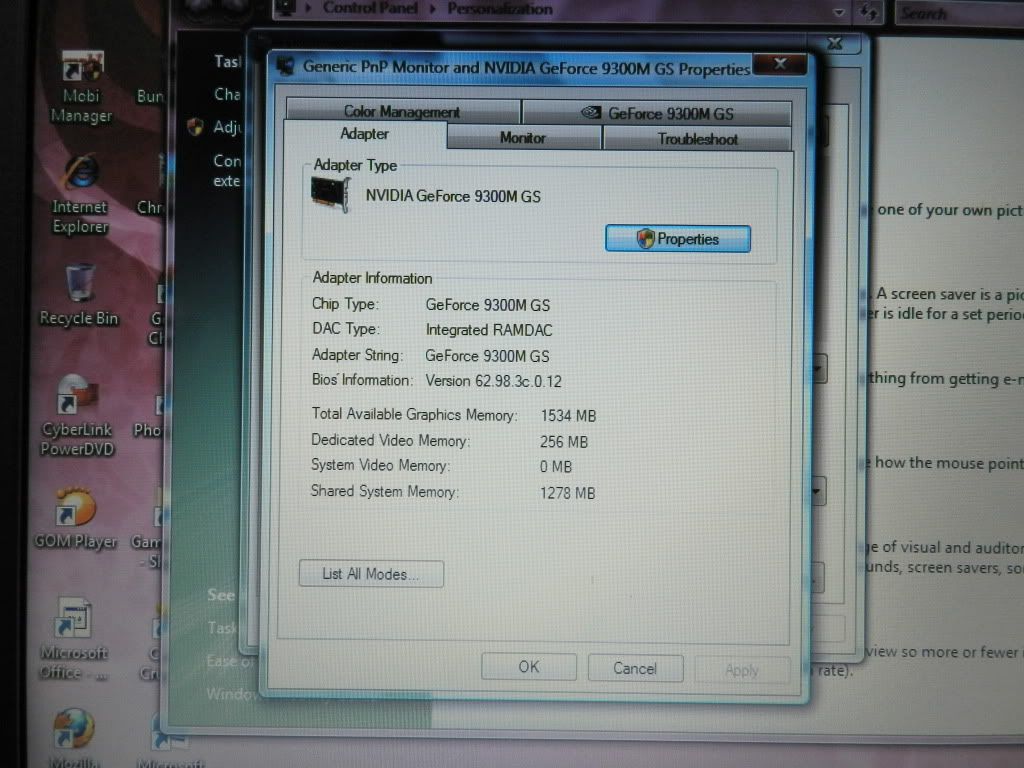1024x768 pixels.
Task: Click the 1534 MB total graphics memory value
Action: coord(568,416)
